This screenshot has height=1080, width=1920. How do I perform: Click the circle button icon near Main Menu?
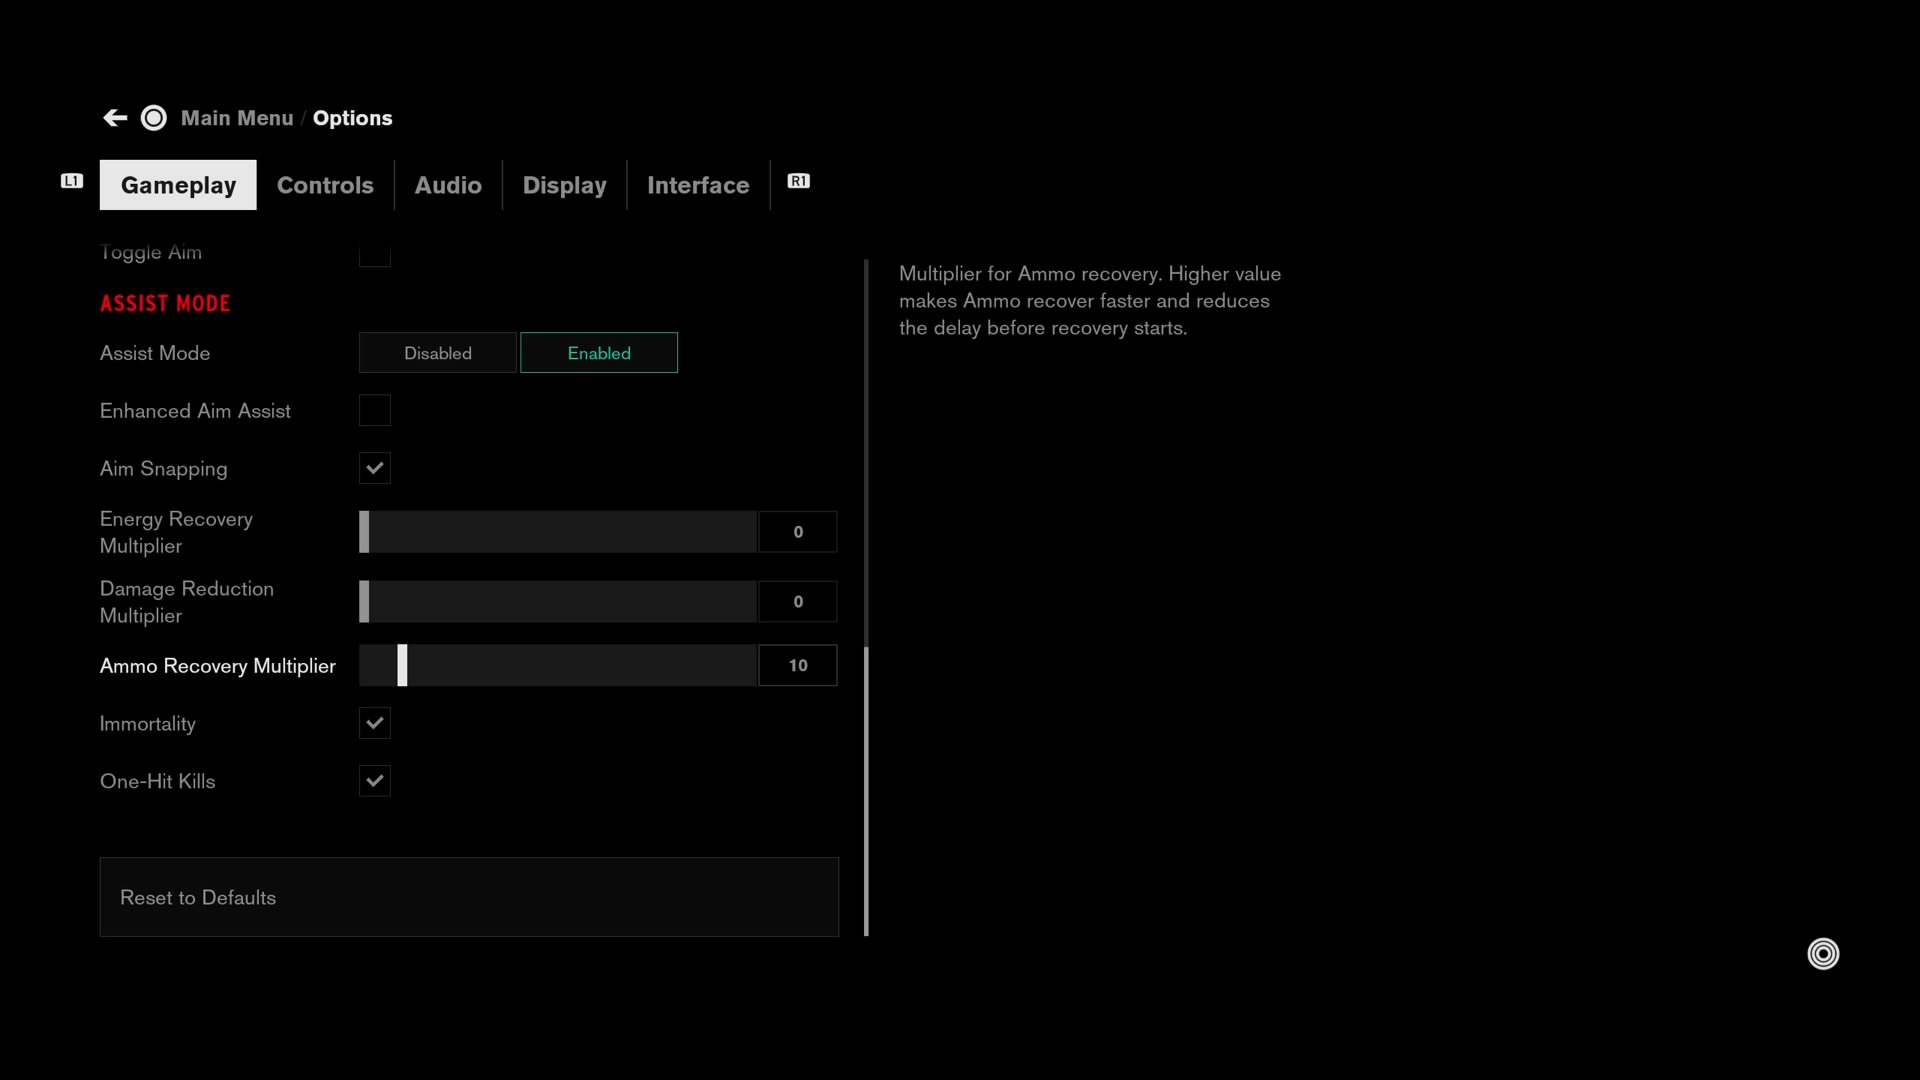pos(154,118)
